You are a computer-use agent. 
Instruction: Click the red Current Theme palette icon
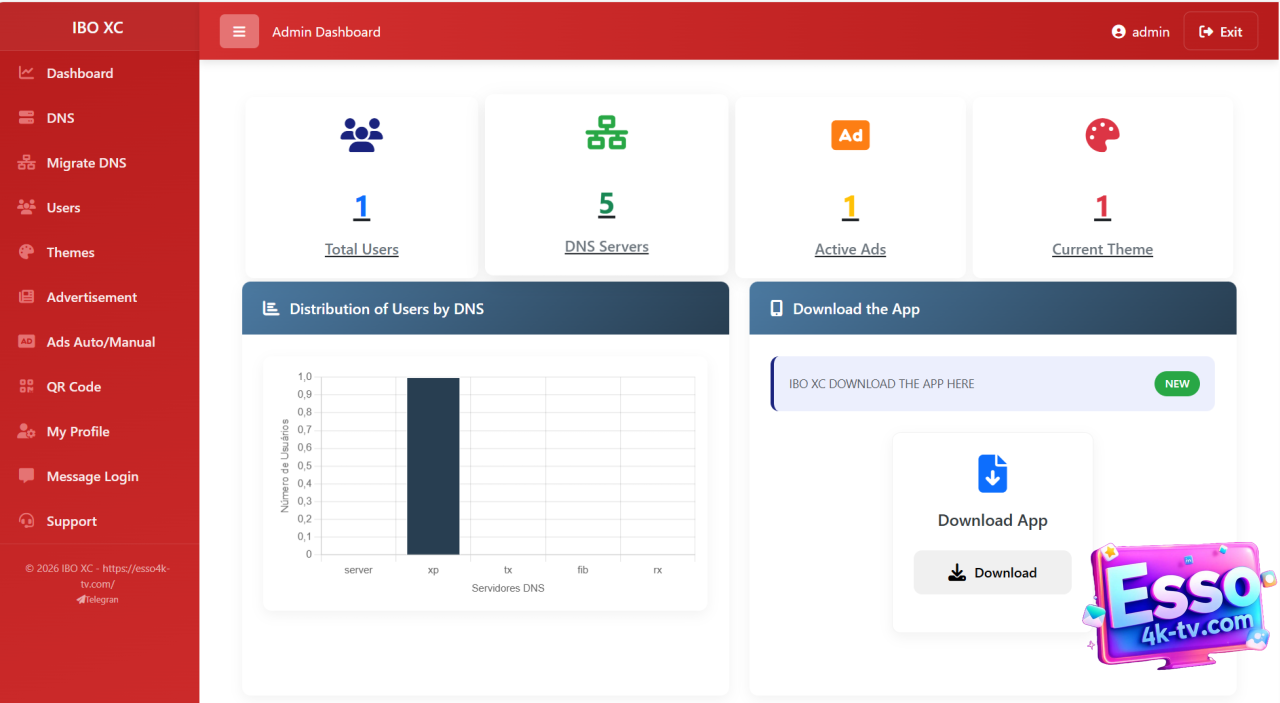pyautogui.click(x=1102, y=135)
